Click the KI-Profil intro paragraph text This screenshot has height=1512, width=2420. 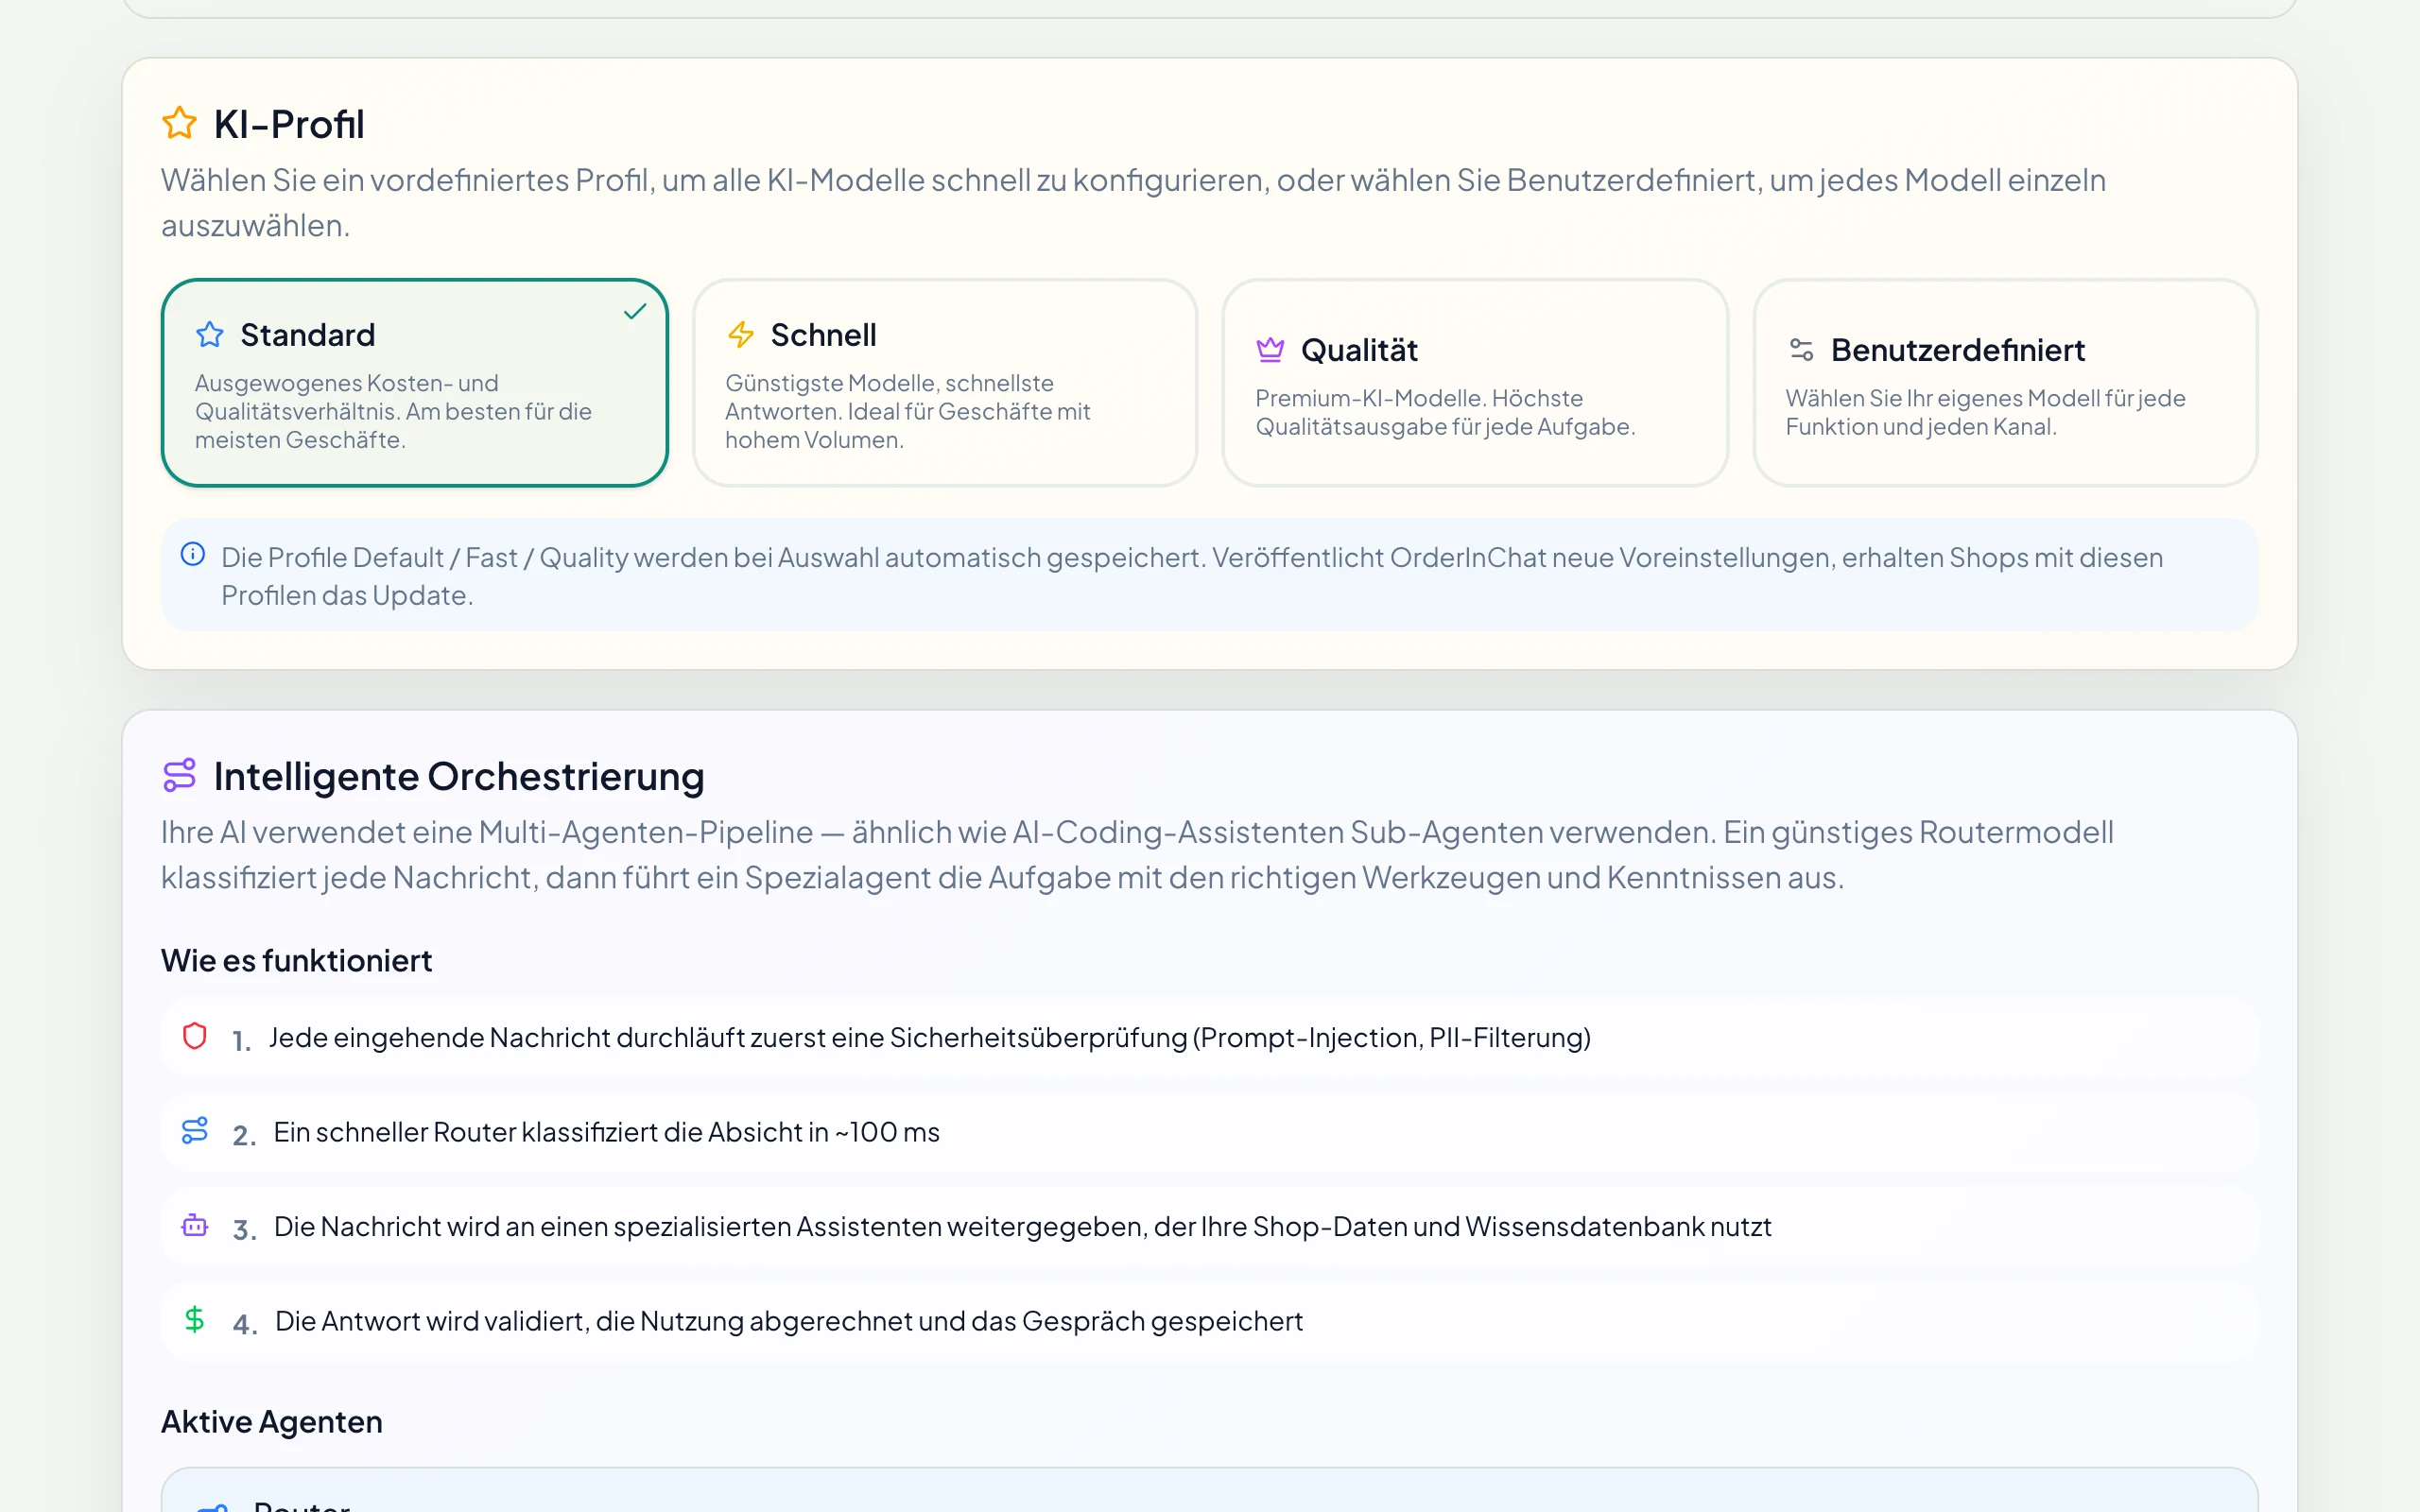point(1133,202)
